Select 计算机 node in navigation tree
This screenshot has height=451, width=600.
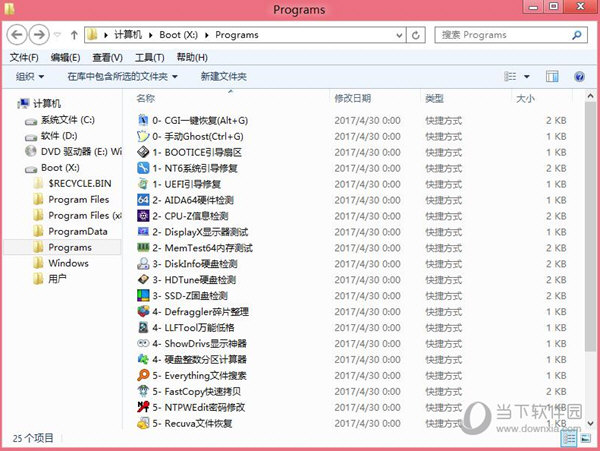coord(46,104)
